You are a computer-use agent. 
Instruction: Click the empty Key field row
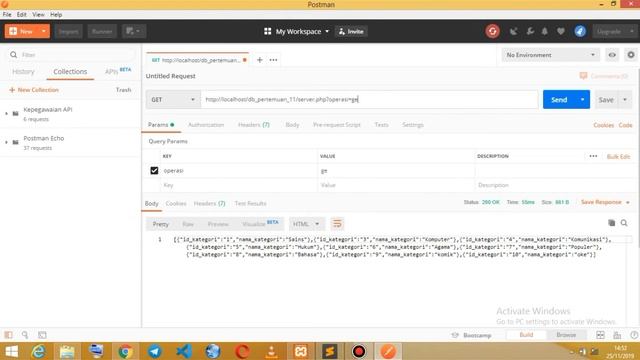pyautogui.click(x=238, y=185)
